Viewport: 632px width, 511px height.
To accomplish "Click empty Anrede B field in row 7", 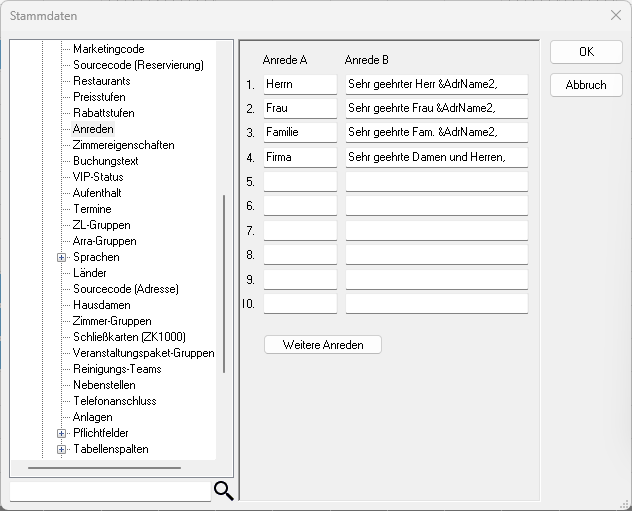I will 437,231.
